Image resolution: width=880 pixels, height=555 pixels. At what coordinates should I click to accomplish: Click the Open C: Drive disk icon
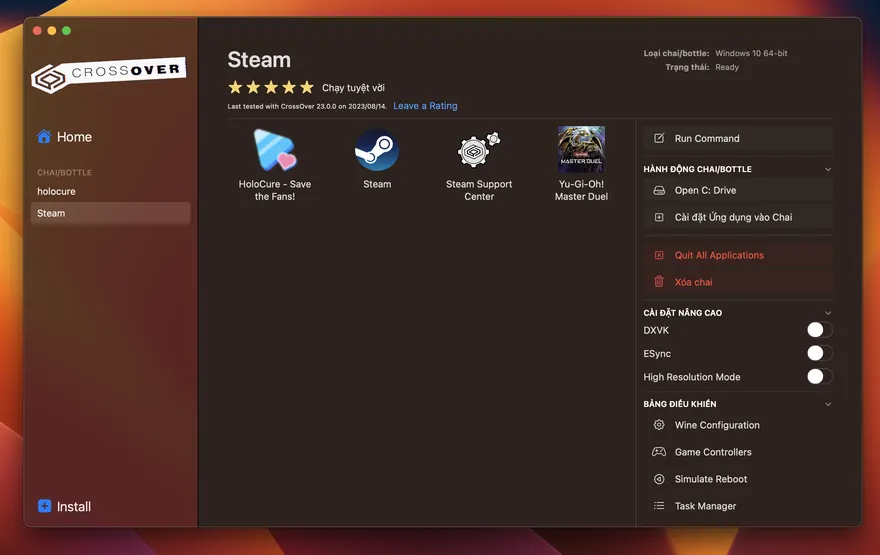(659, 190)
